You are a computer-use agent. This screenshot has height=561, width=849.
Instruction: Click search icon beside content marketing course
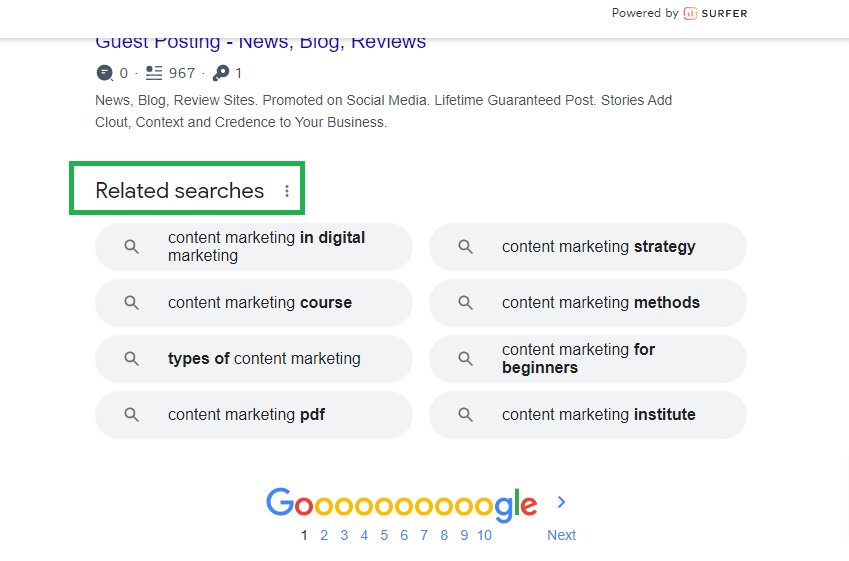tap(131, 303)
